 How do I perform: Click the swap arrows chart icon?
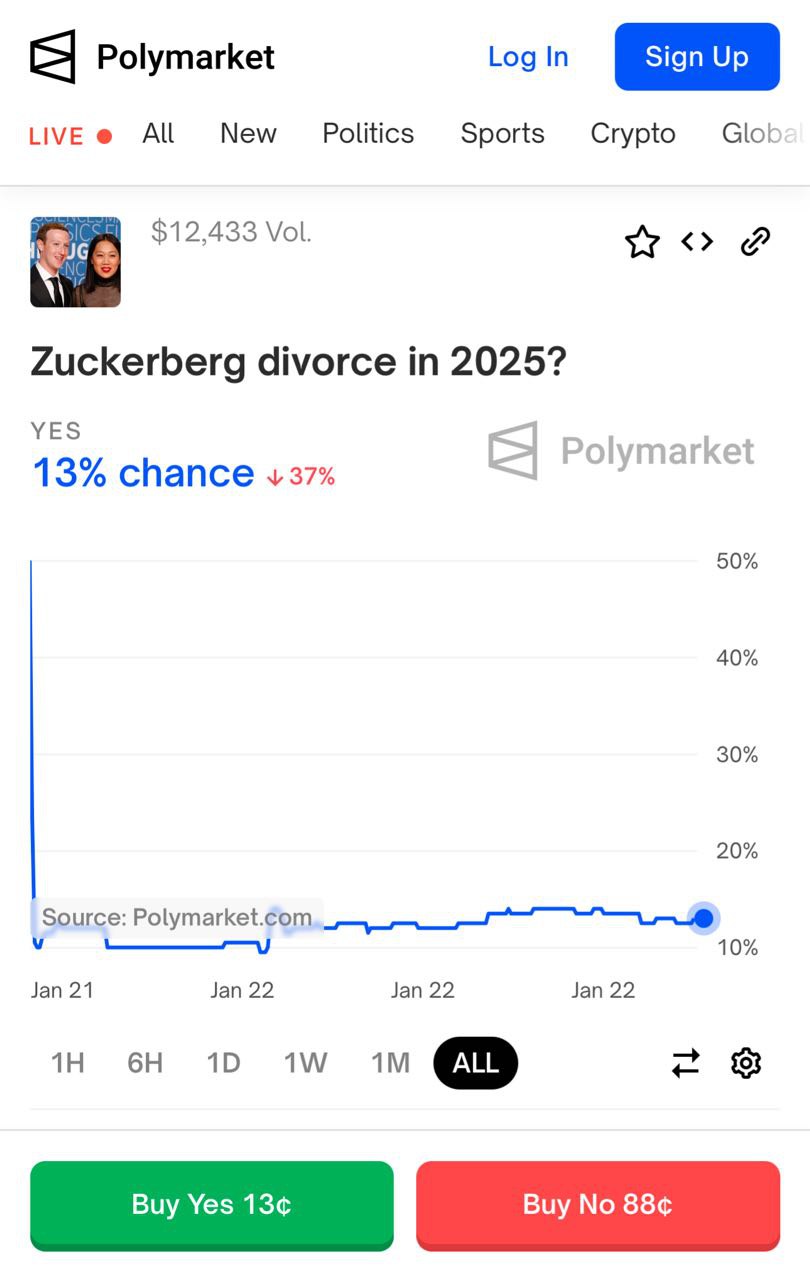pyautogui.click(x=686, y=1063)
